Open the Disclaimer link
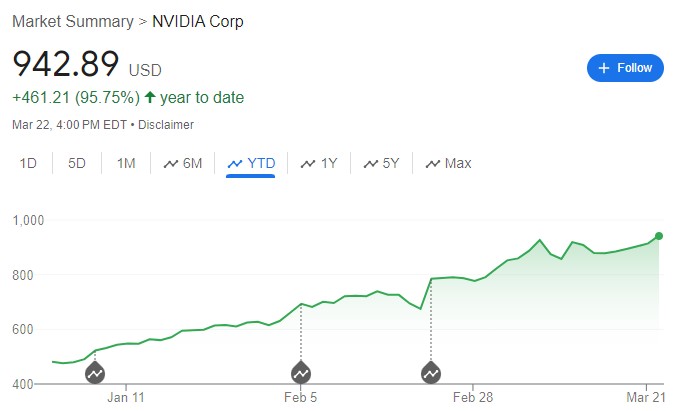679x411 pixels. [x=165, y=125]
